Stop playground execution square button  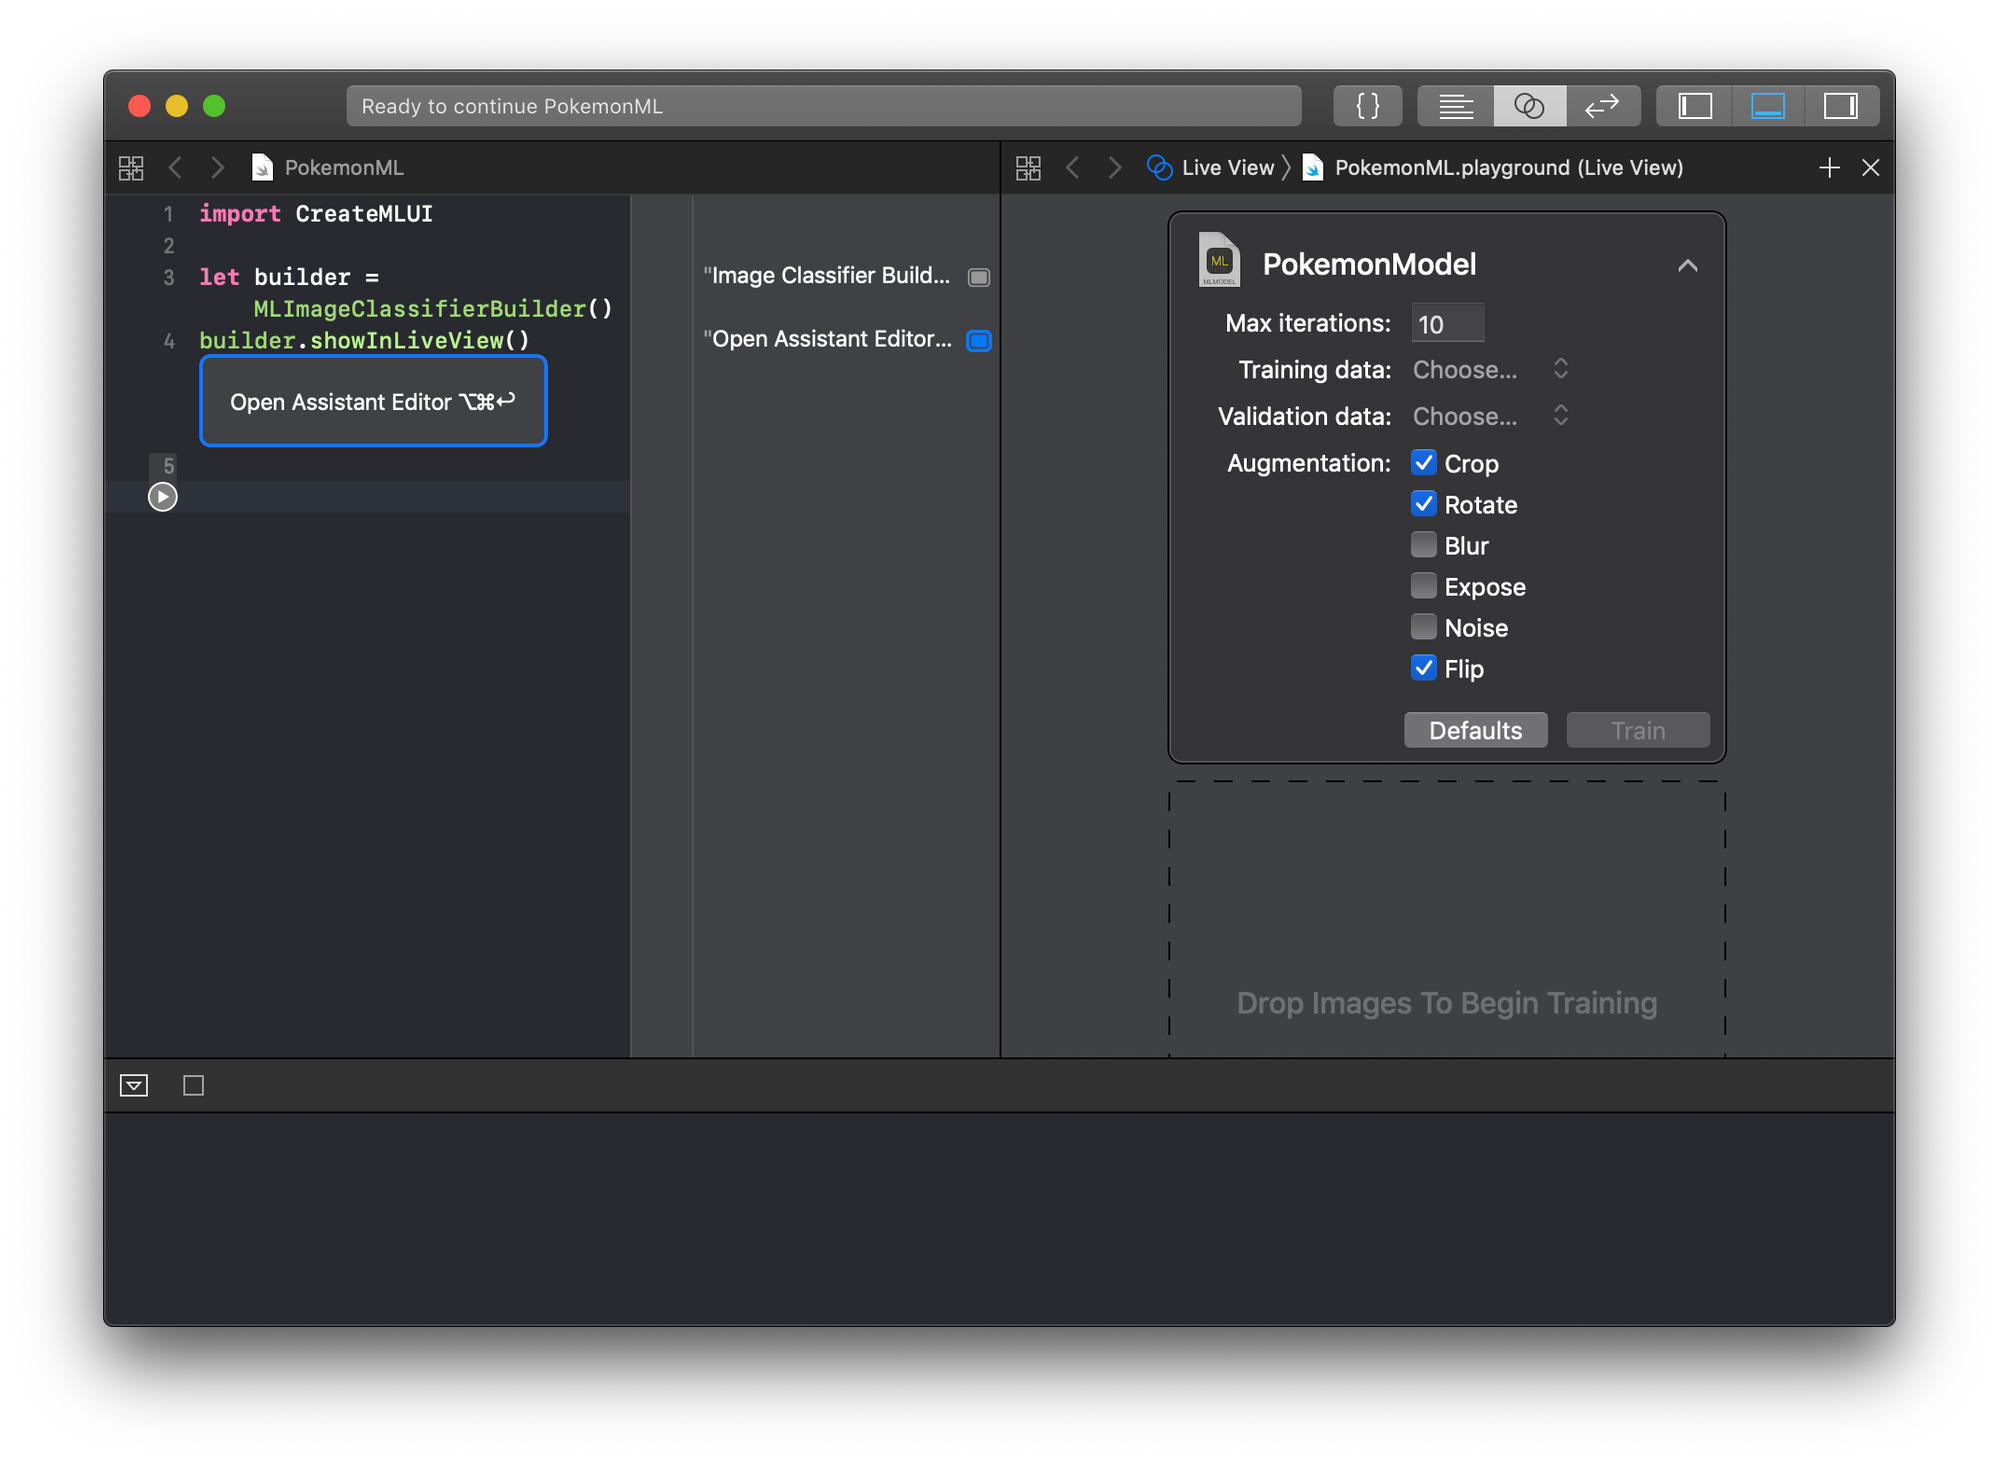pyautogui.click(x=194, y=1086)
